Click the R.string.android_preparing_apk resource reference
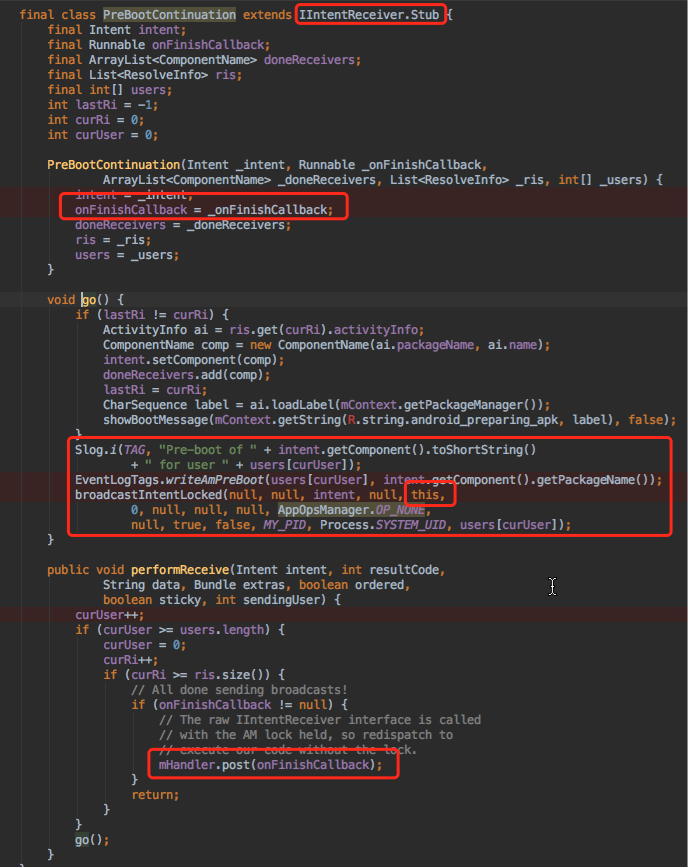Image resolution: width=688 pixels, height=867 pixels. [x=452, y=420]
